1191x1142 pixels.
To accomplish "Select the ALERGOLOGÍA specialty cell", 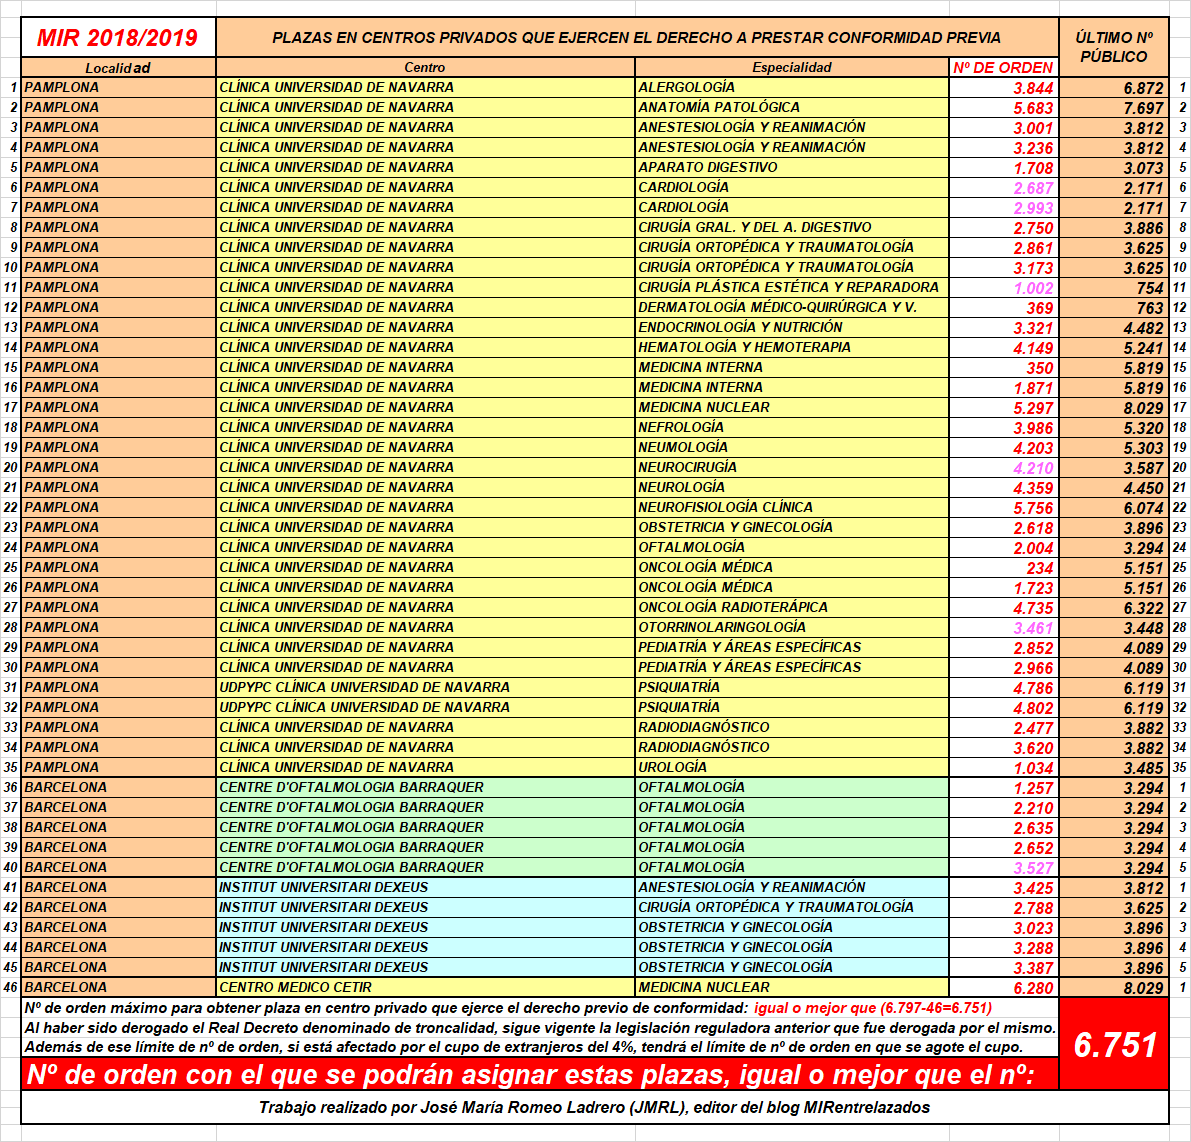I will pos(791,87).
